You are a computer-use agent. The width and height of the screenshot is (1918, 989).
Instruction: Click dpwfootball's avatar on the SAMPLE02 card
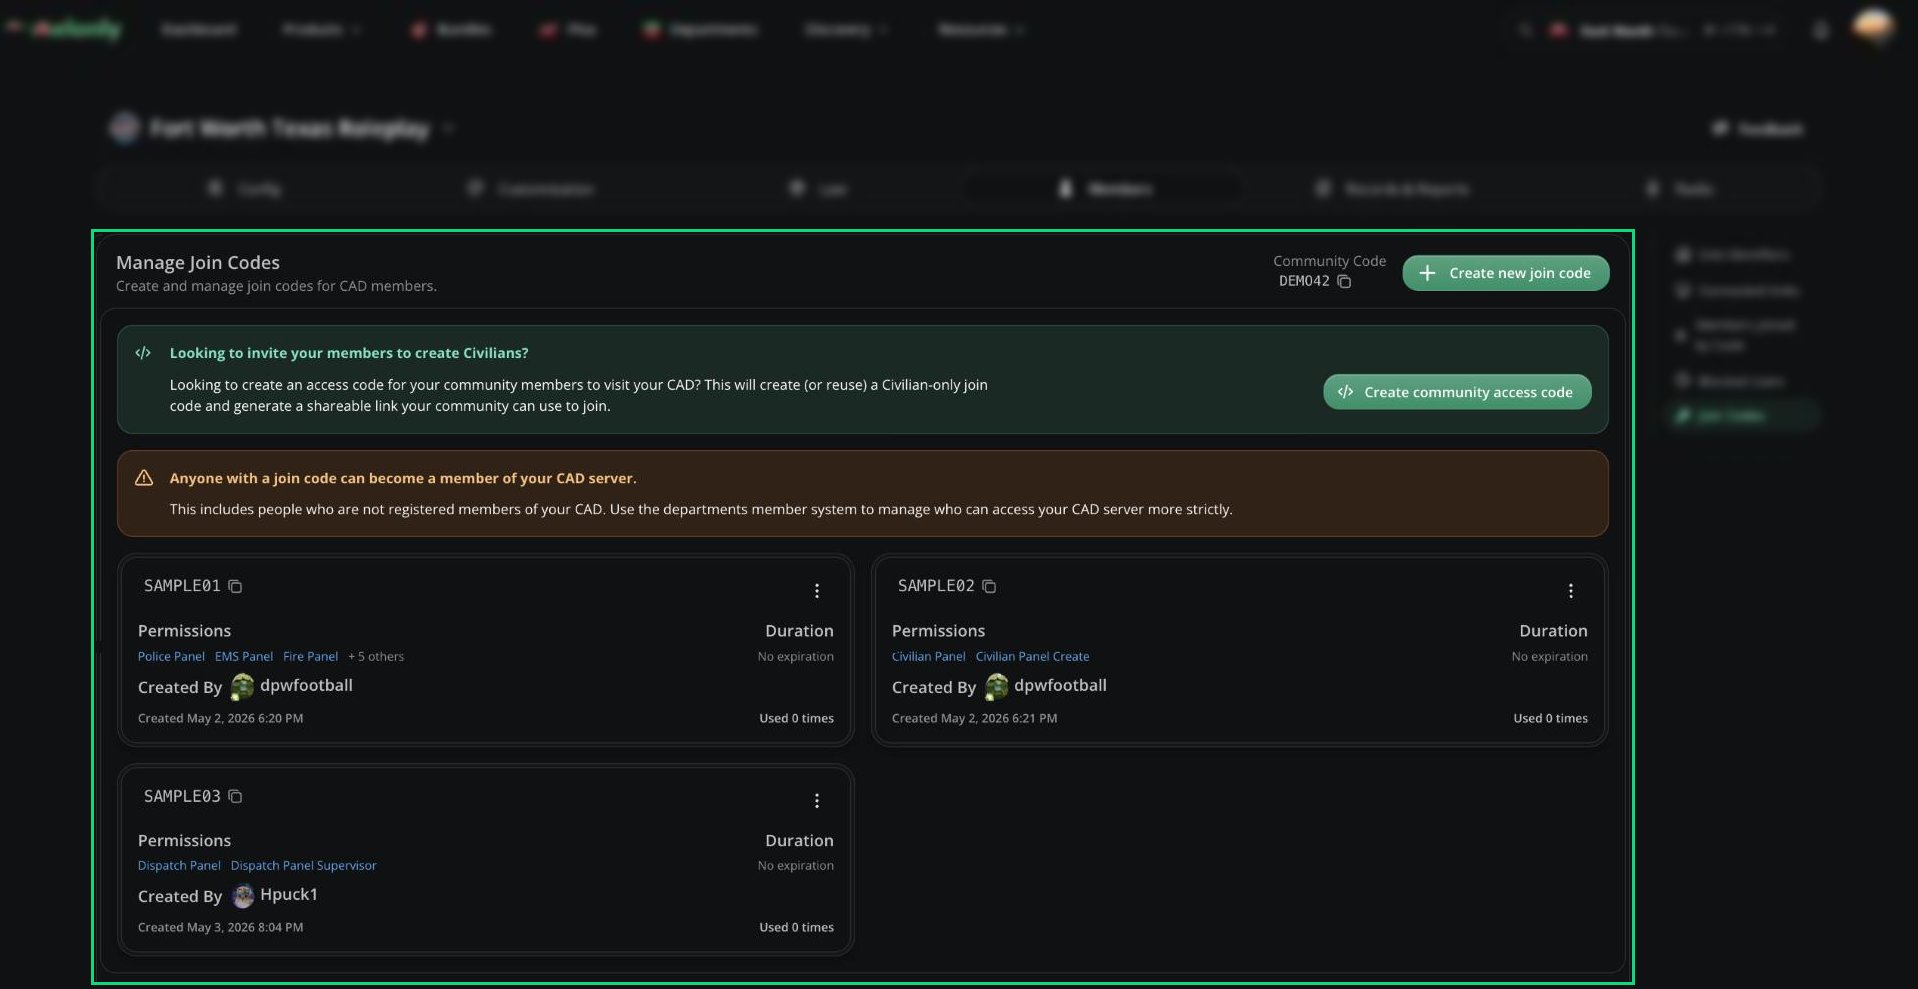click(996, 686)
